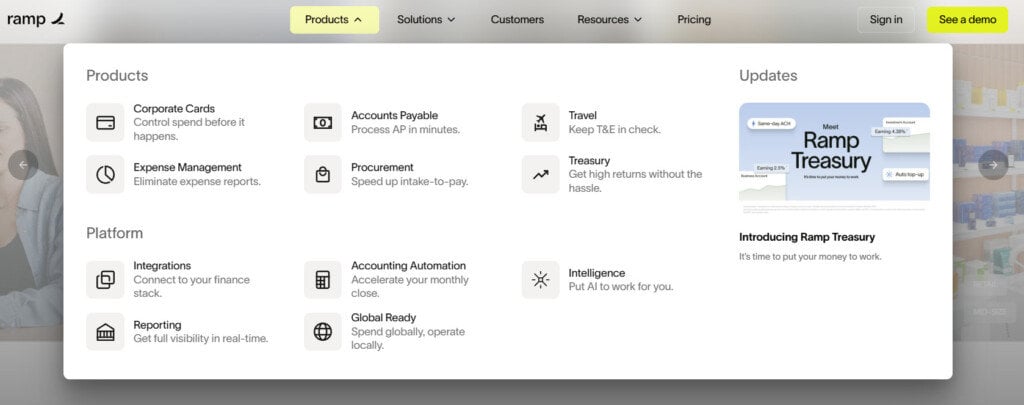Expand the Solutions dropdown

426,20
